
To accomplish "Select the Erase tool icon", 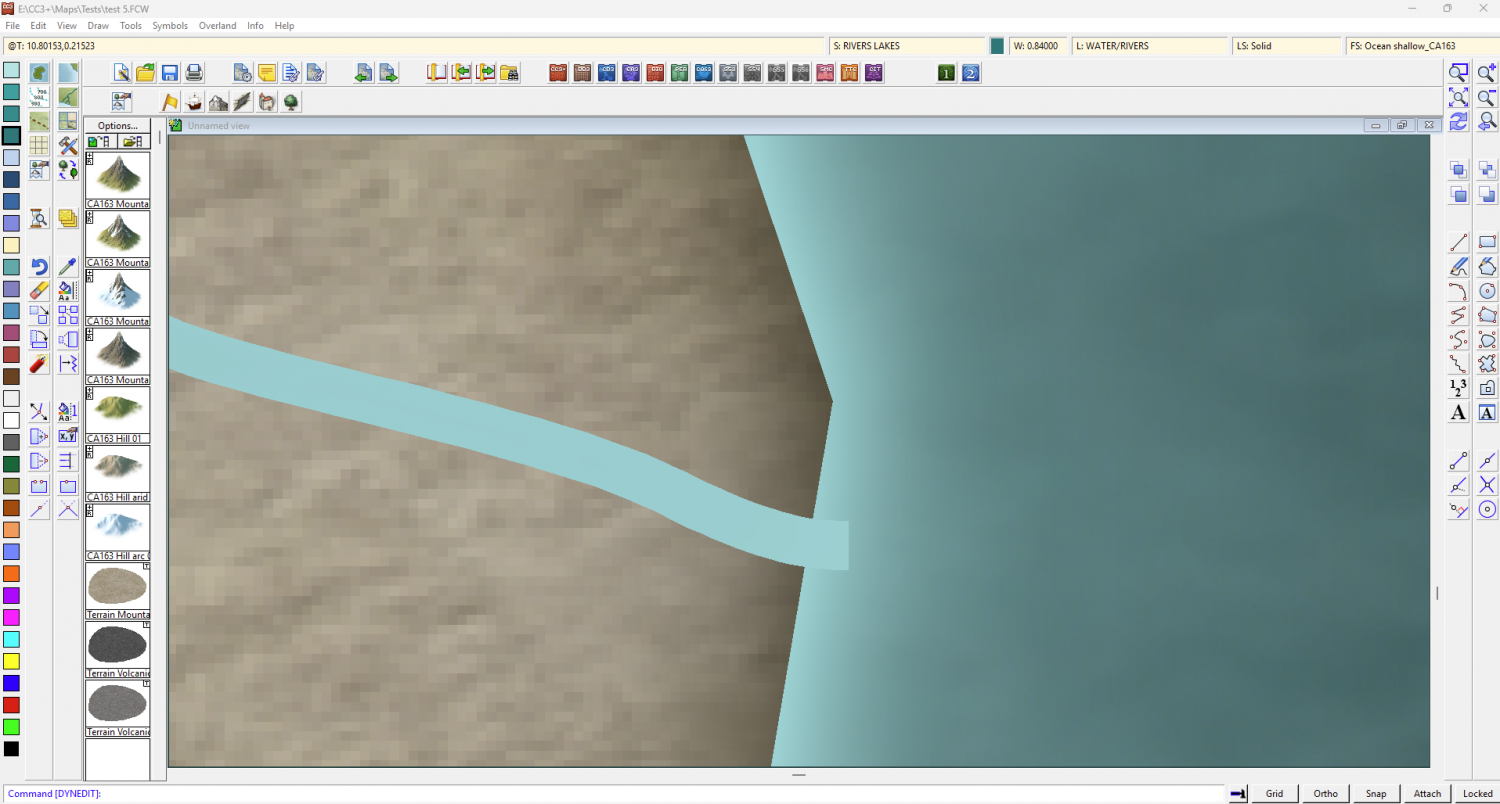I will coord(39,290).
